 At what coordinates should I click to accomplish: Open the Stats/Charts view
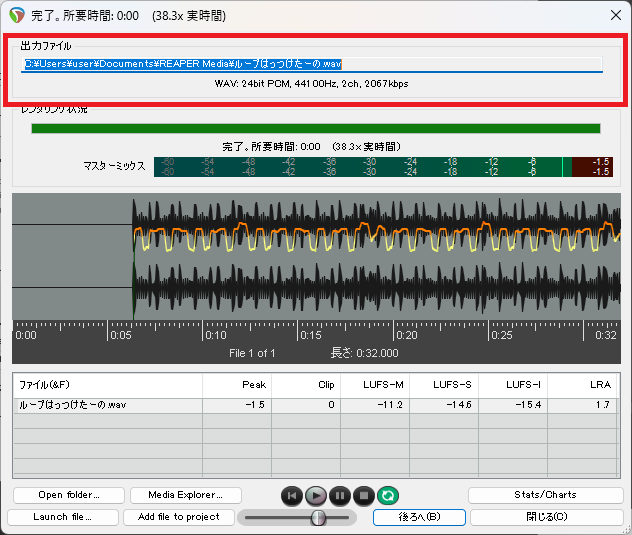[x=546, y=495]
